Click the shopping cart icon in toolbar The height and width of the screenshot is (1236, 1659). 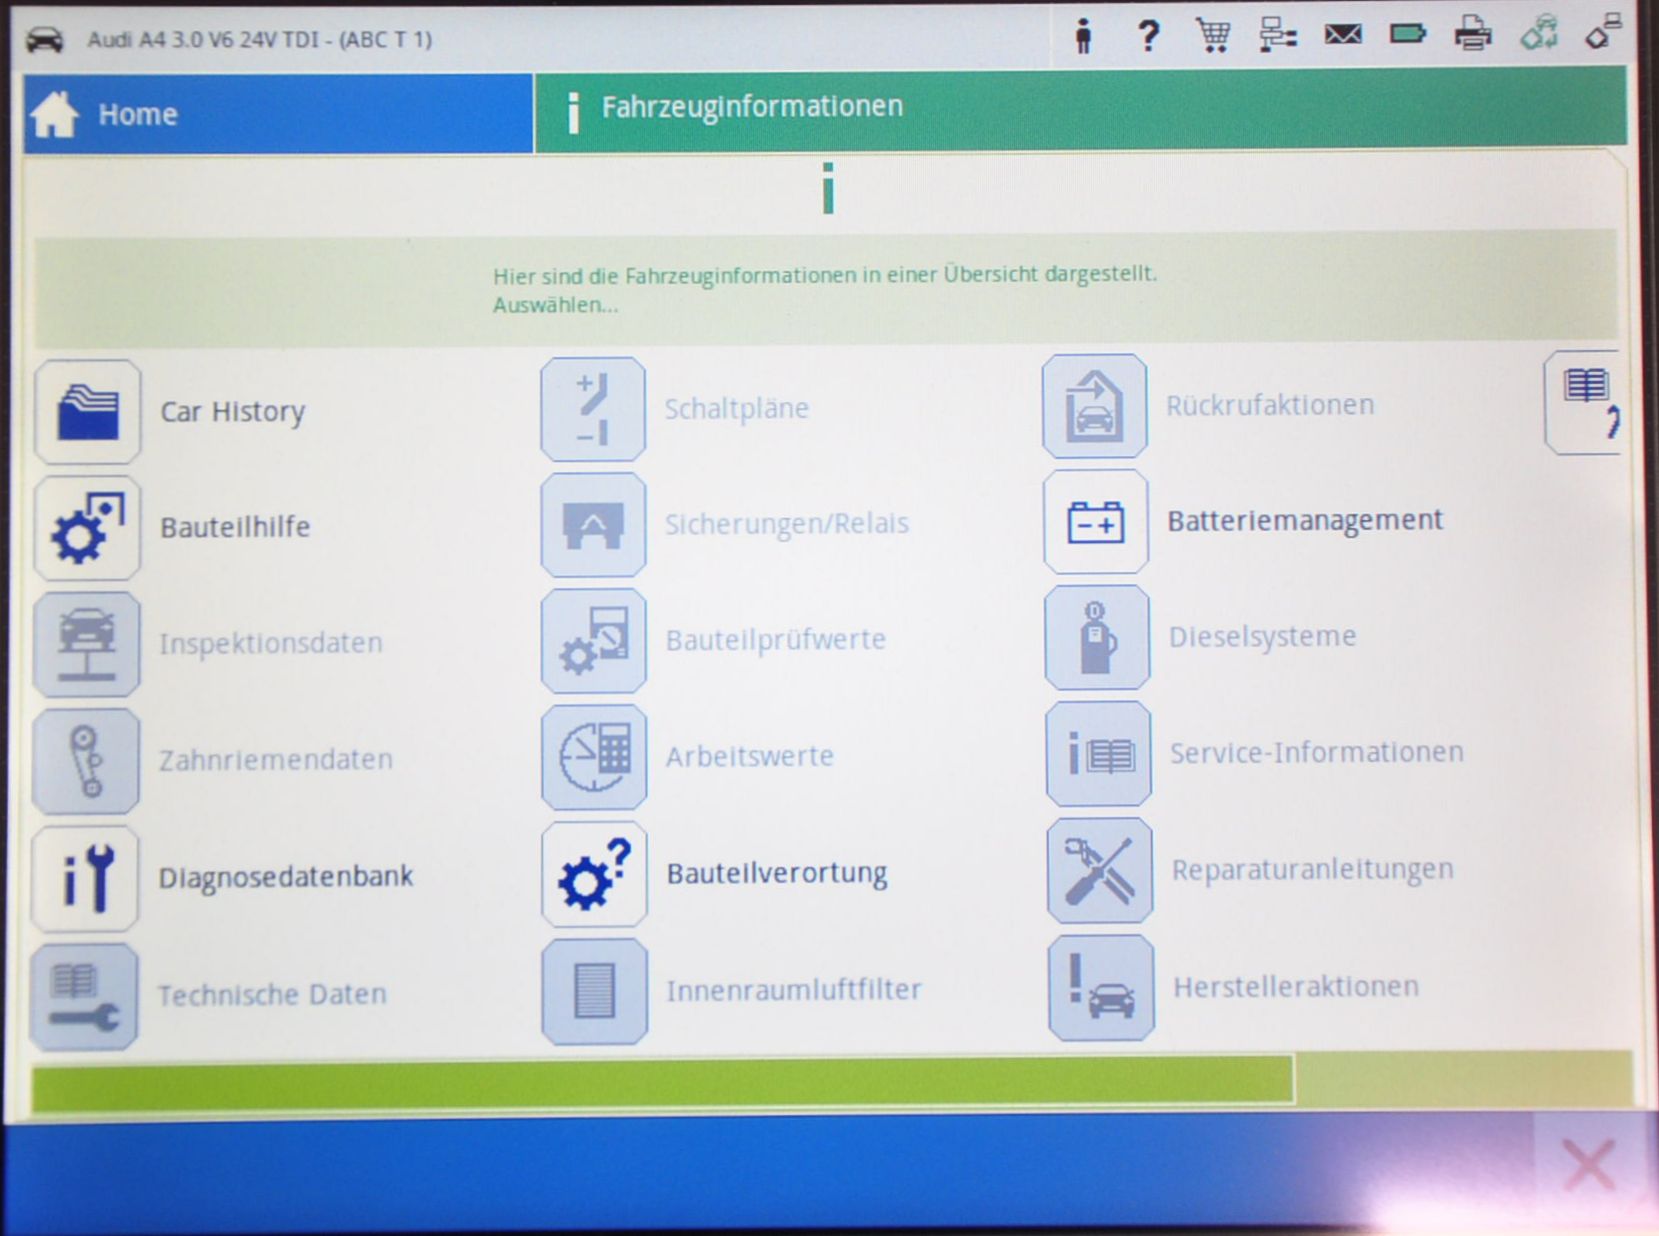tap(1212, 36)
